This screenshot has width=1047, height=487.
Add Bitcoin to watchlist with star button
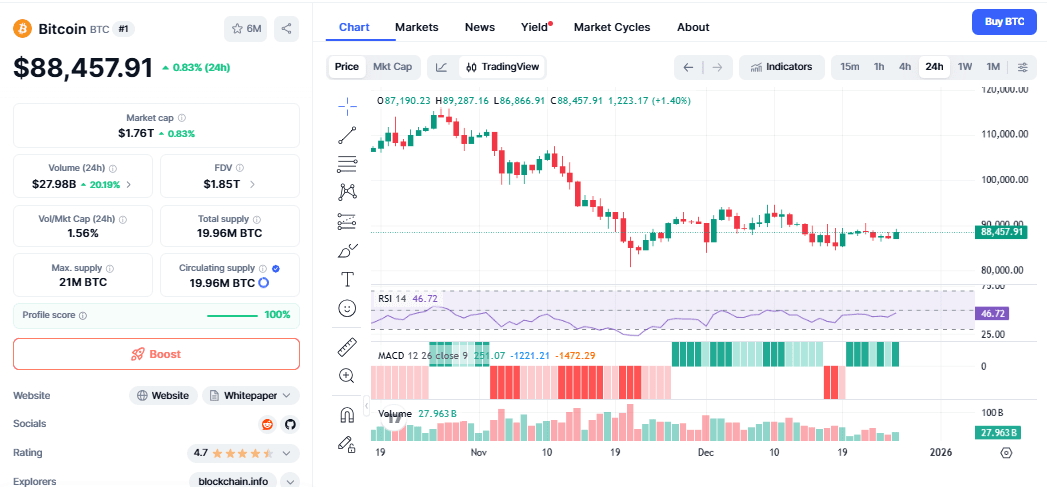pos(245,29)
